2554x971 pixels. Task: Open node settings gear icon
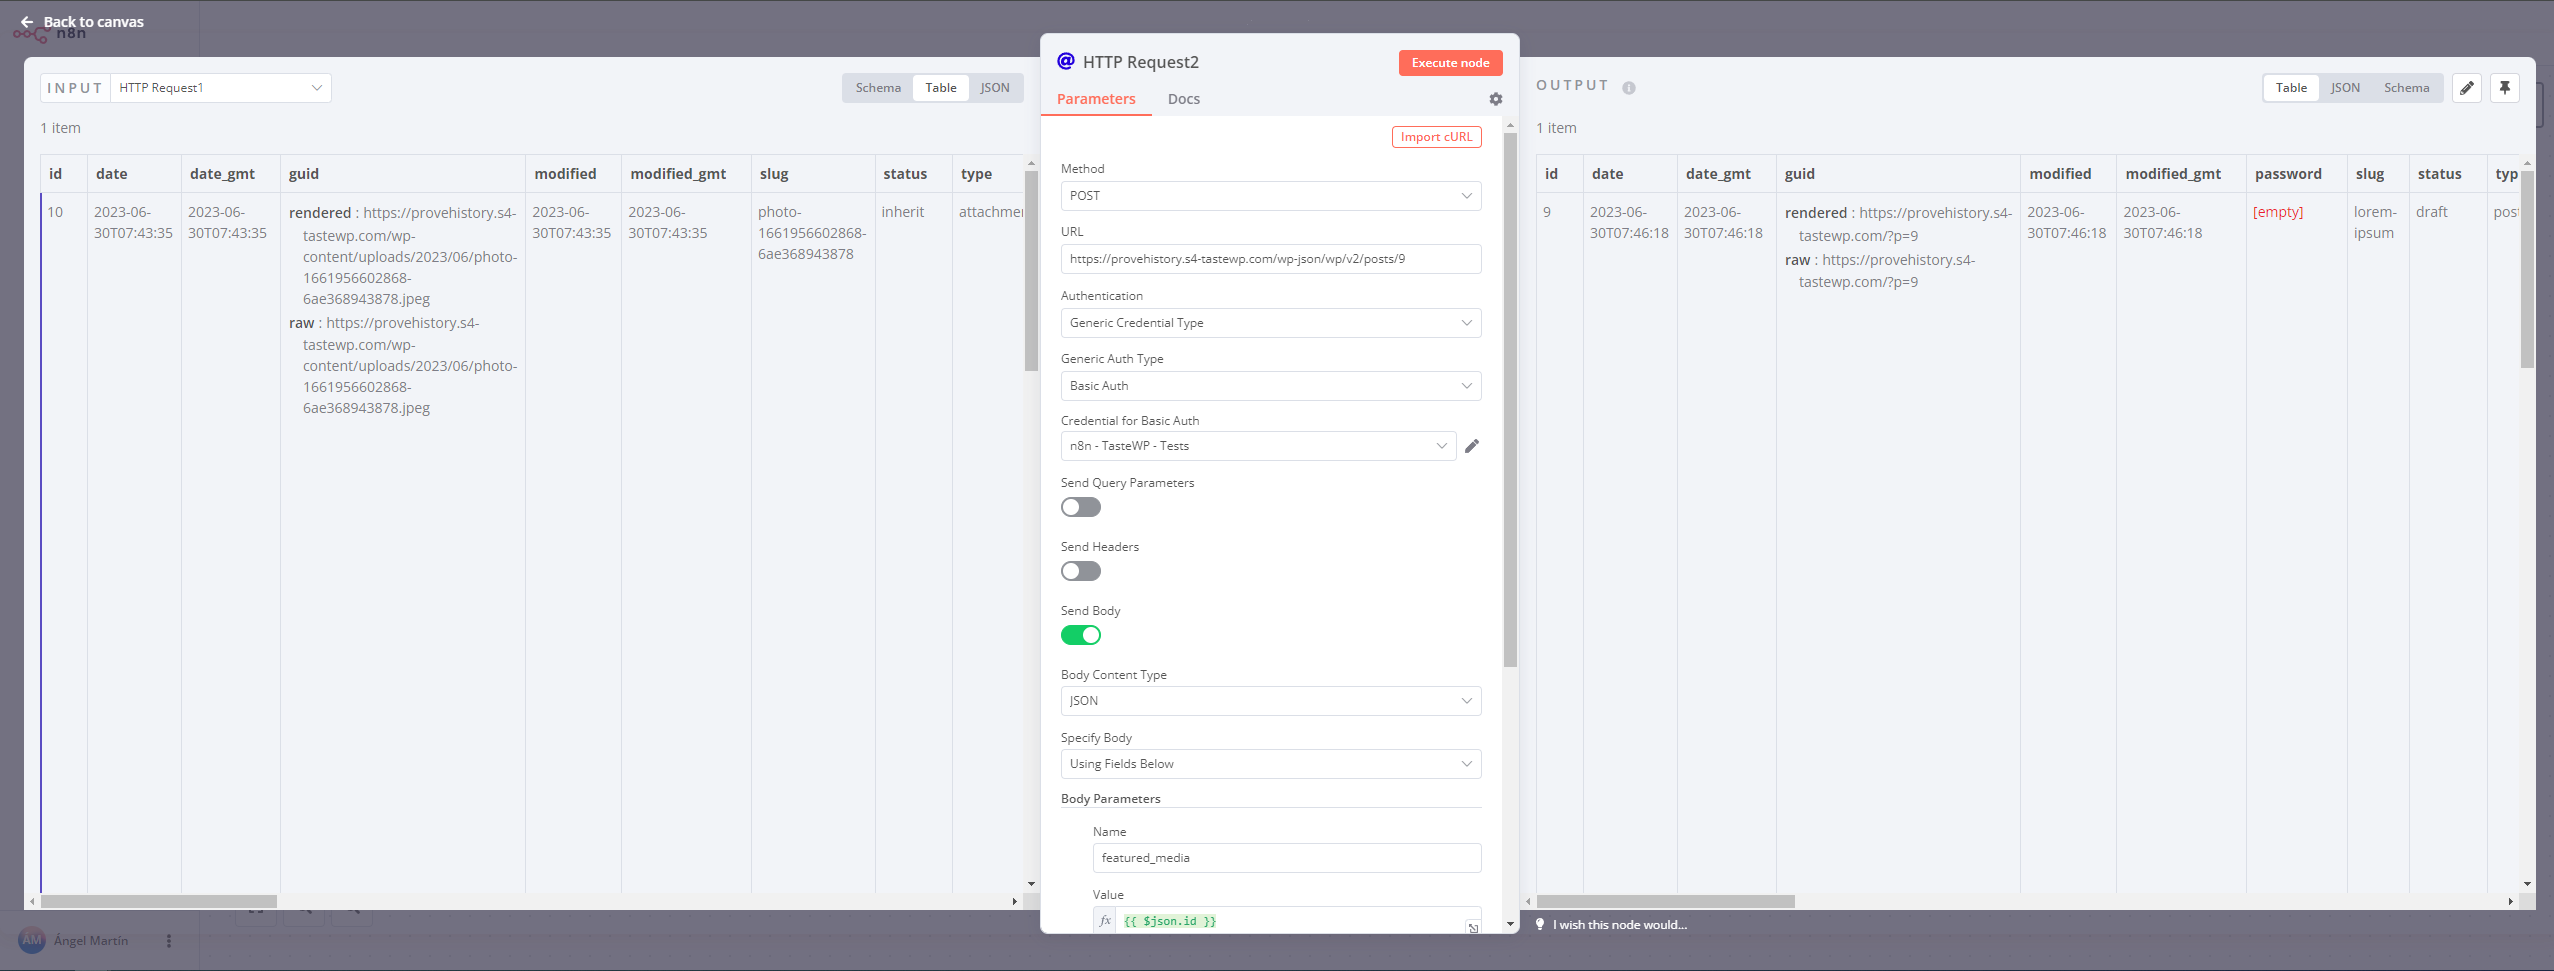[1495, 99]
